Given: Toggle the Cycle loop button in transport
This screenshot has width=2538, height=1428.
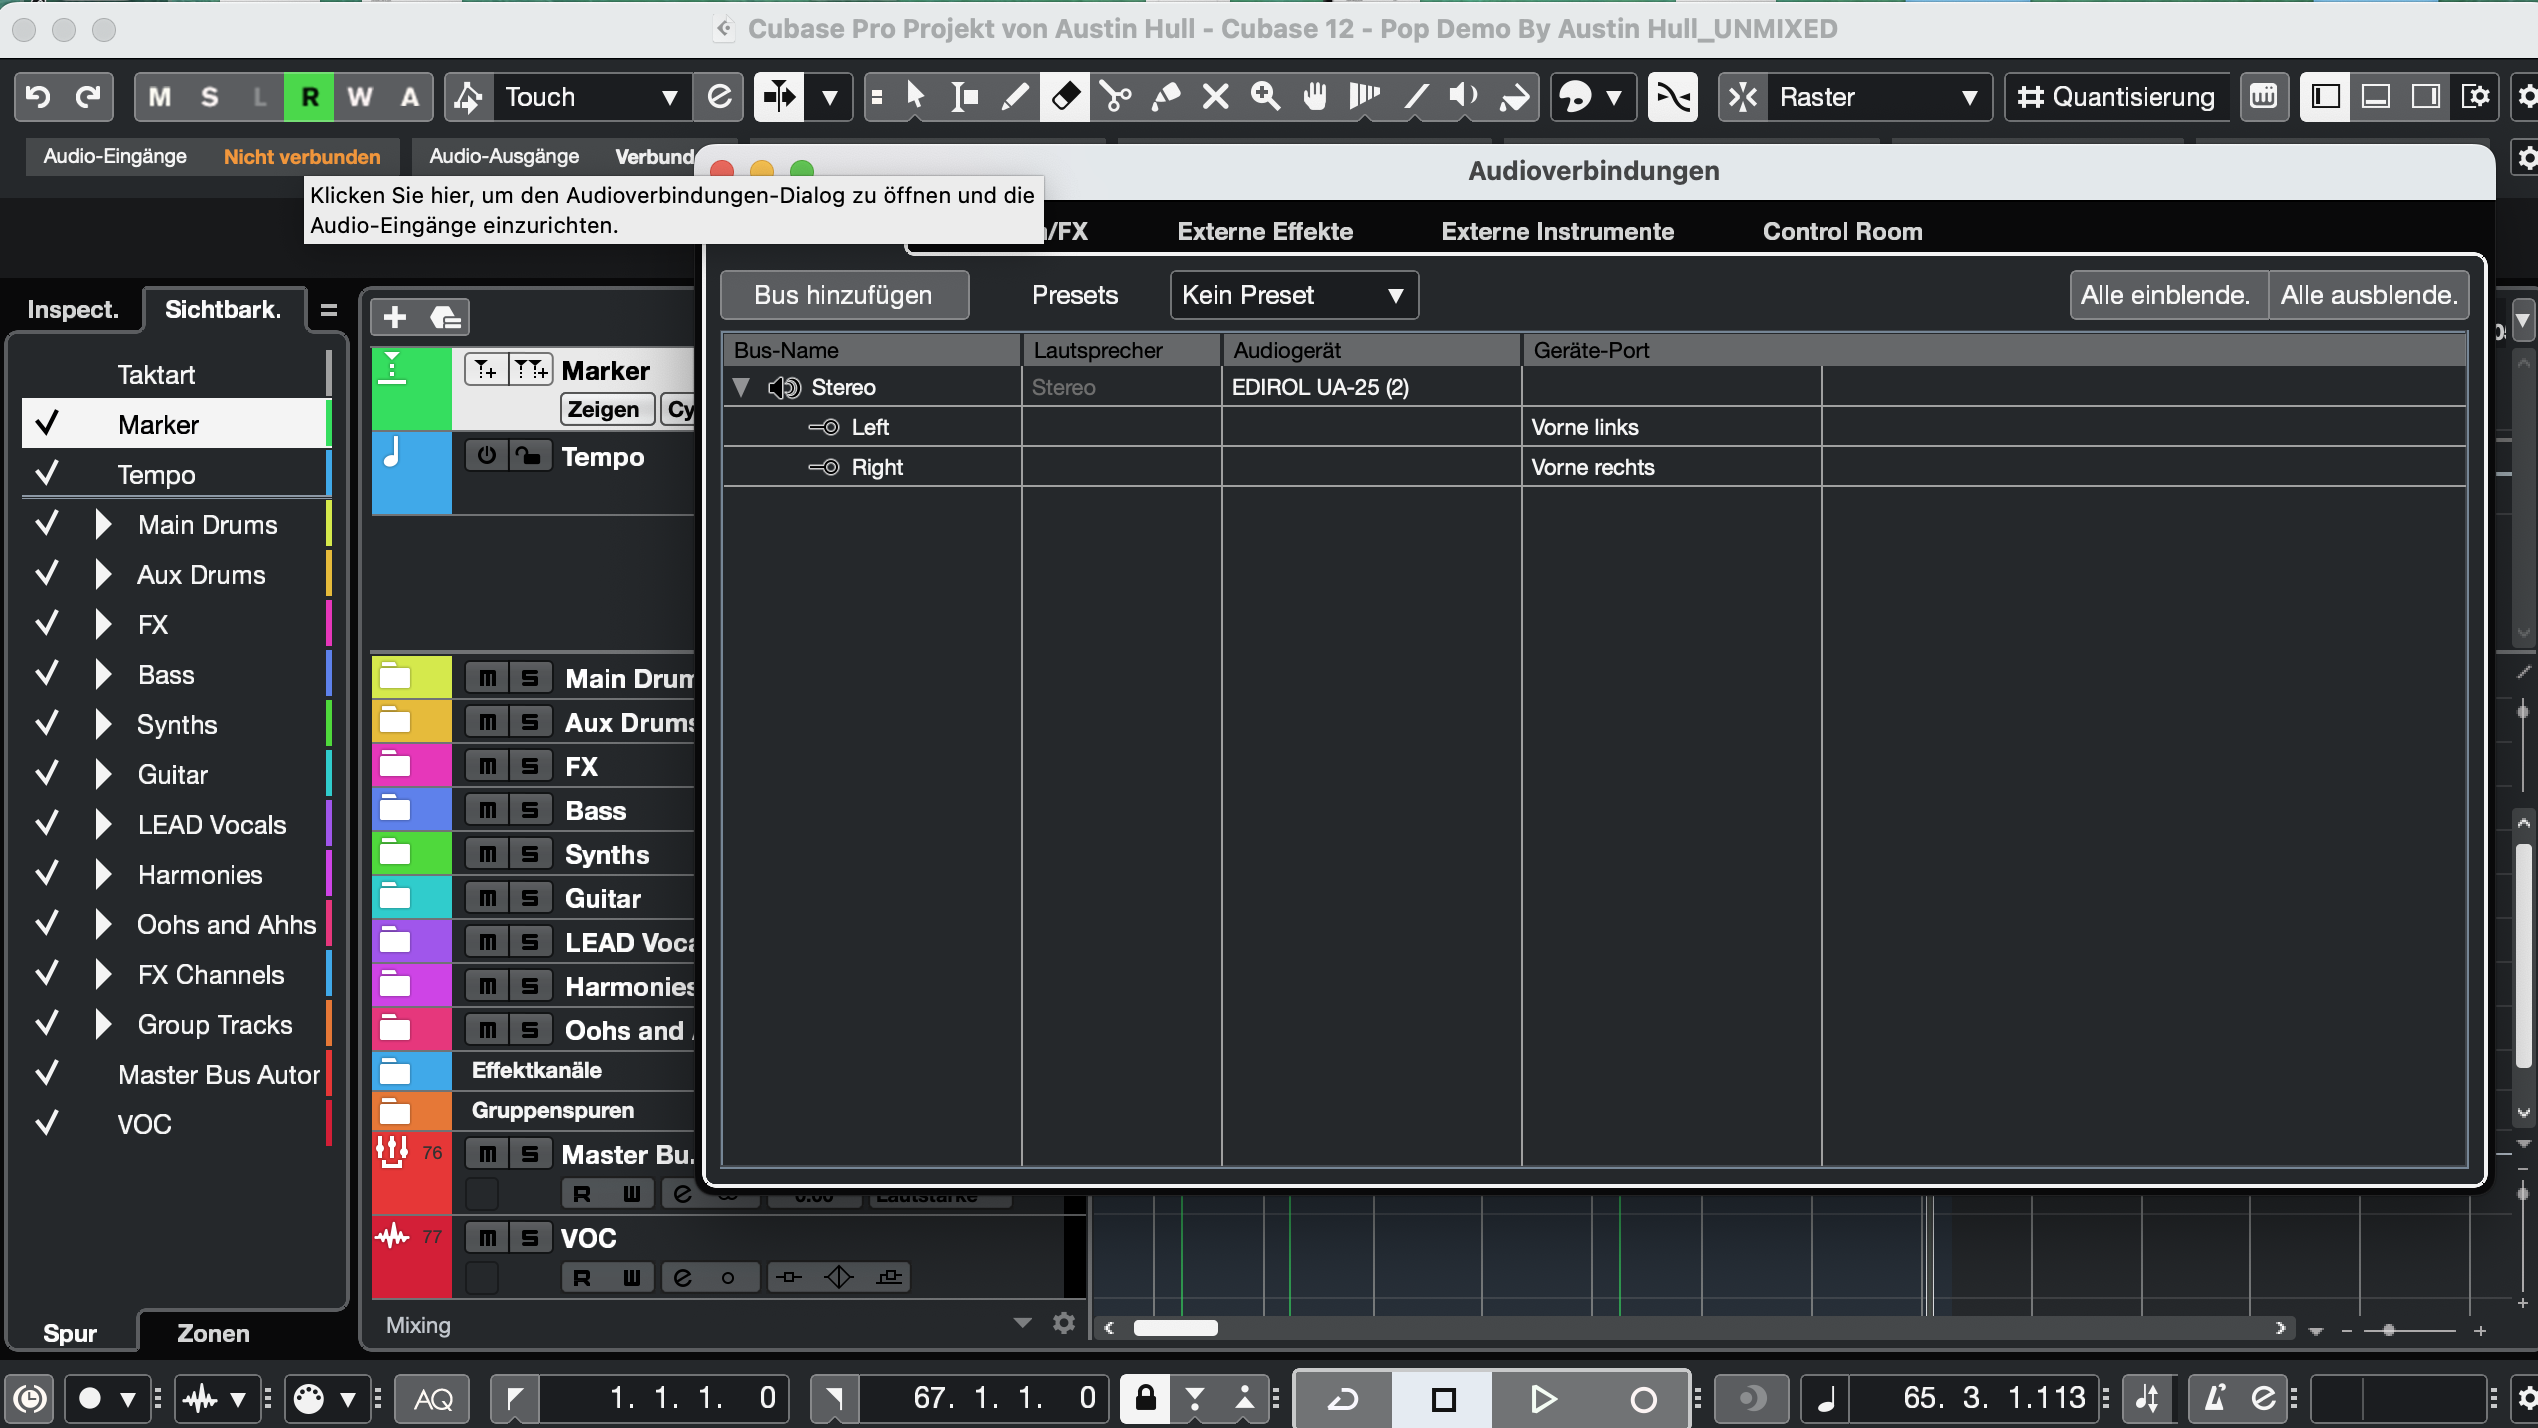Looking at the screenshot, I should tap(1343, 1398).
